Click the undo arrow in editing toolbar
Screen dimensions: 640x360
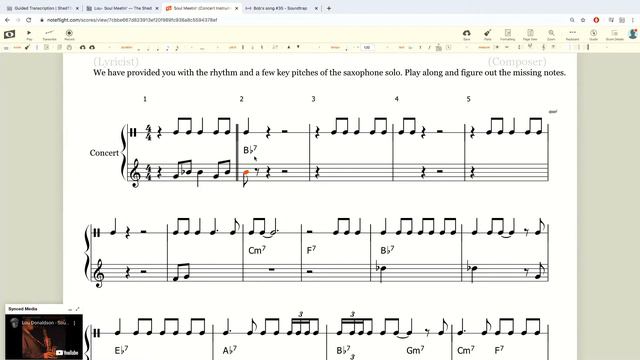click(82, 47)
